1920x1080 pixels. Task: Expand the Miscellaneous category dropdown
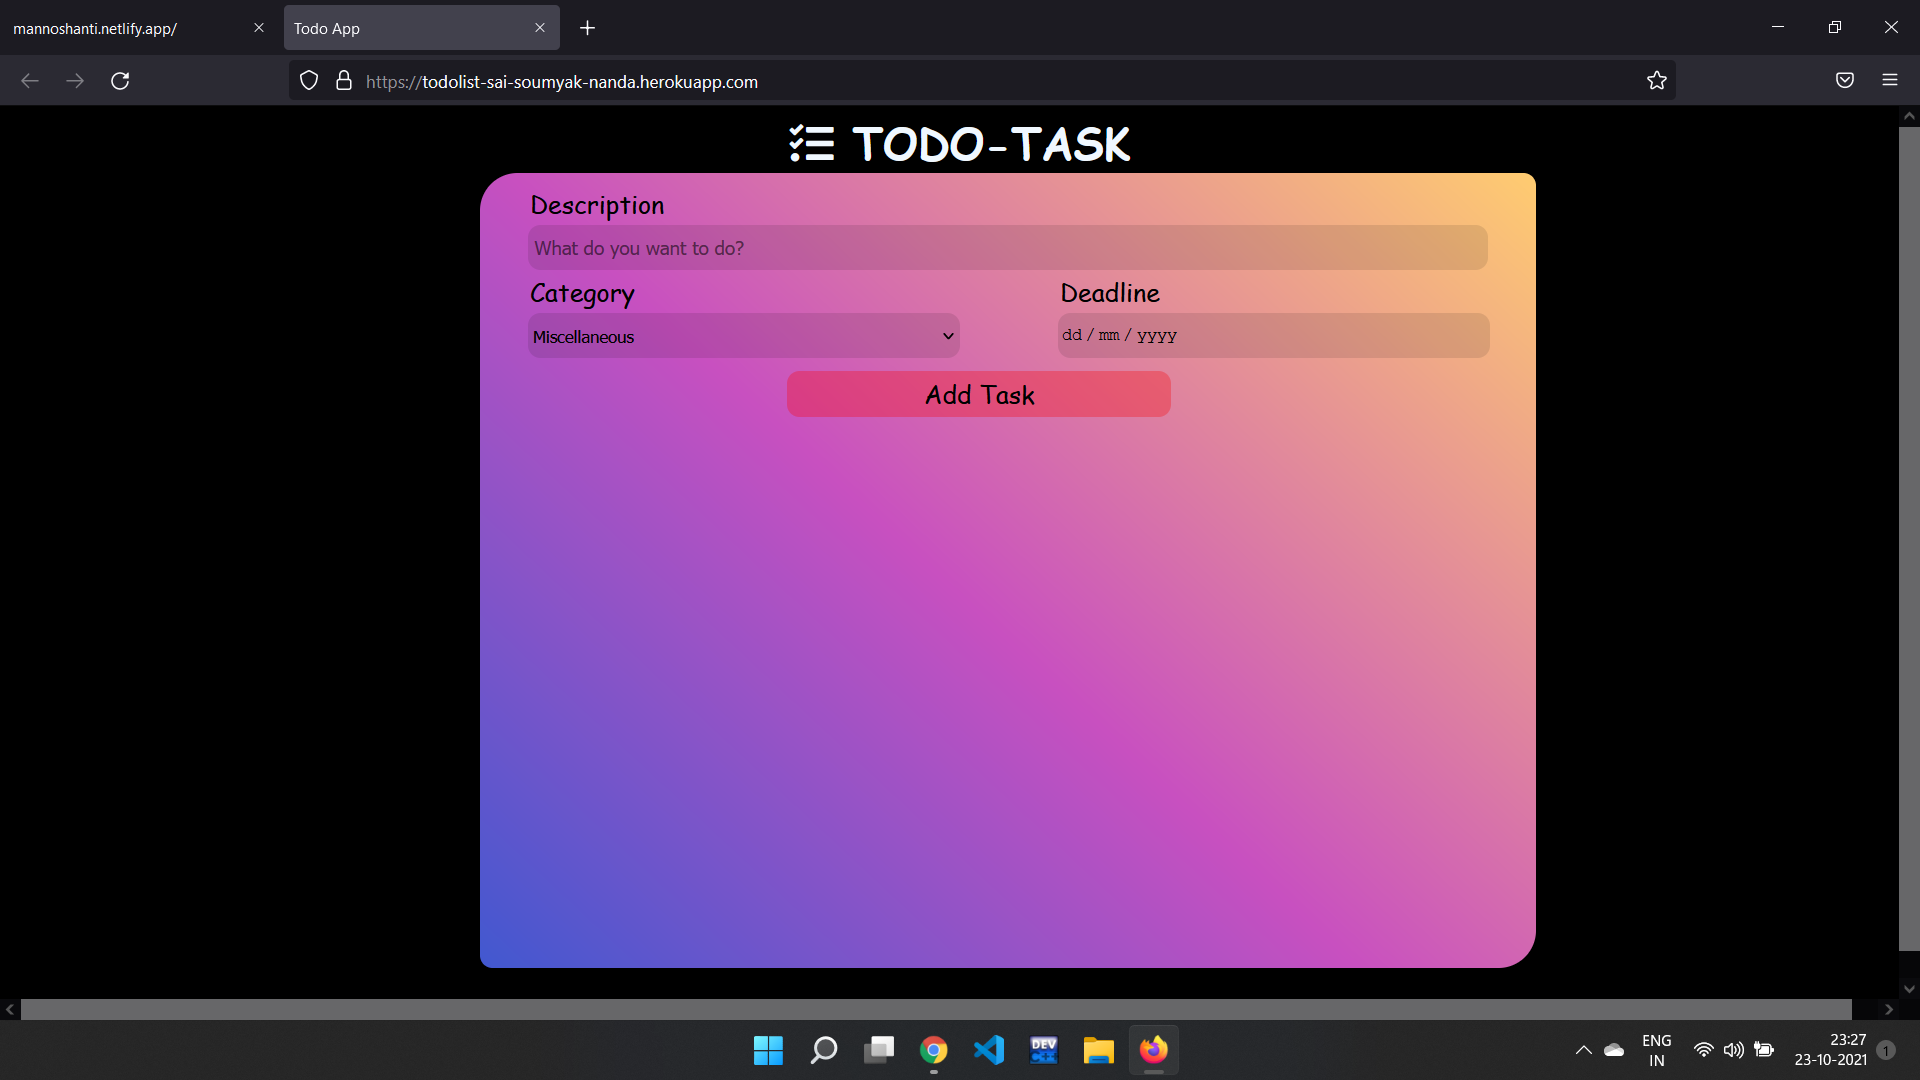coord(743,336)
